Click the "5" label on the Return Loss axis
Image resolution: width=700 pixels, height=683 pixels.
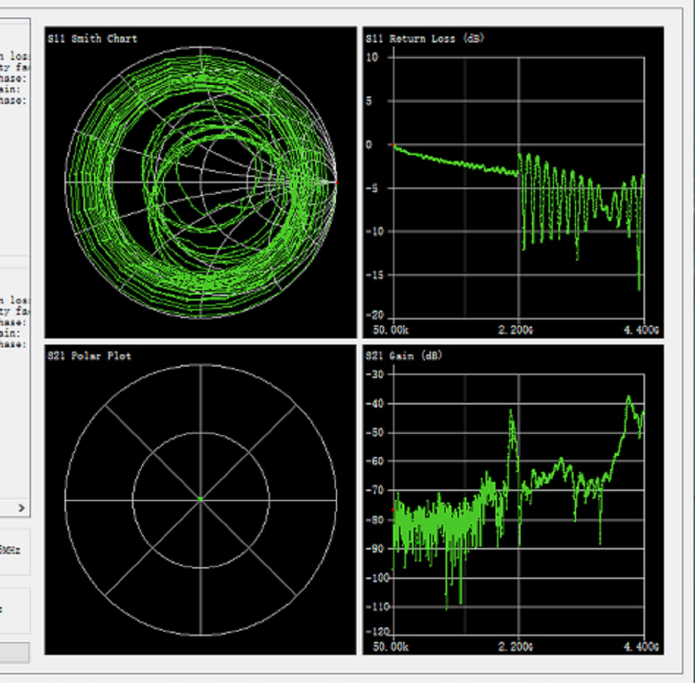pyautogui.click(x=369, y=101)
